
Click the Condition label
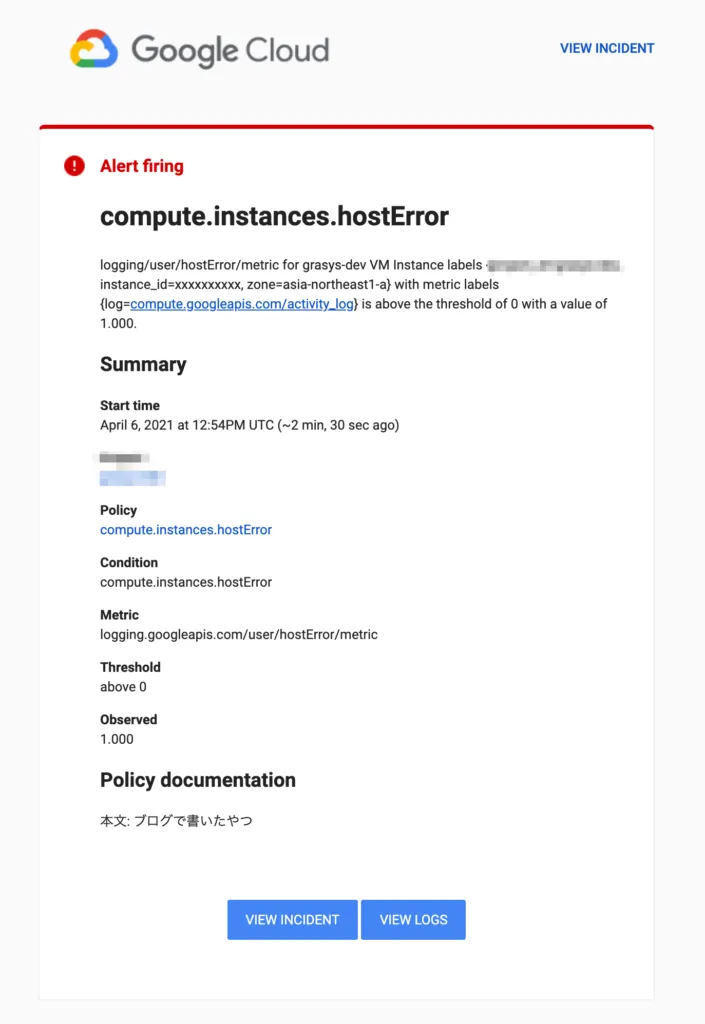129,562
